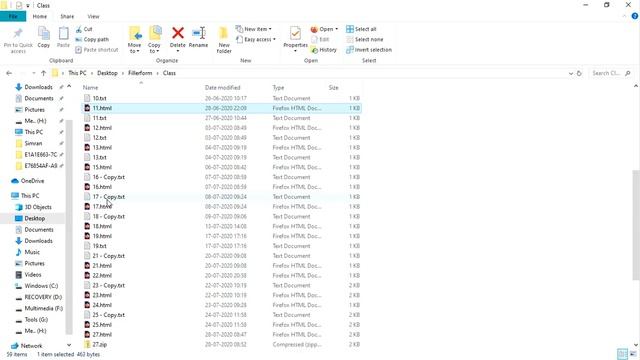
Task: Select the 27.zip compressed file icon
Action: pos(87,344)
